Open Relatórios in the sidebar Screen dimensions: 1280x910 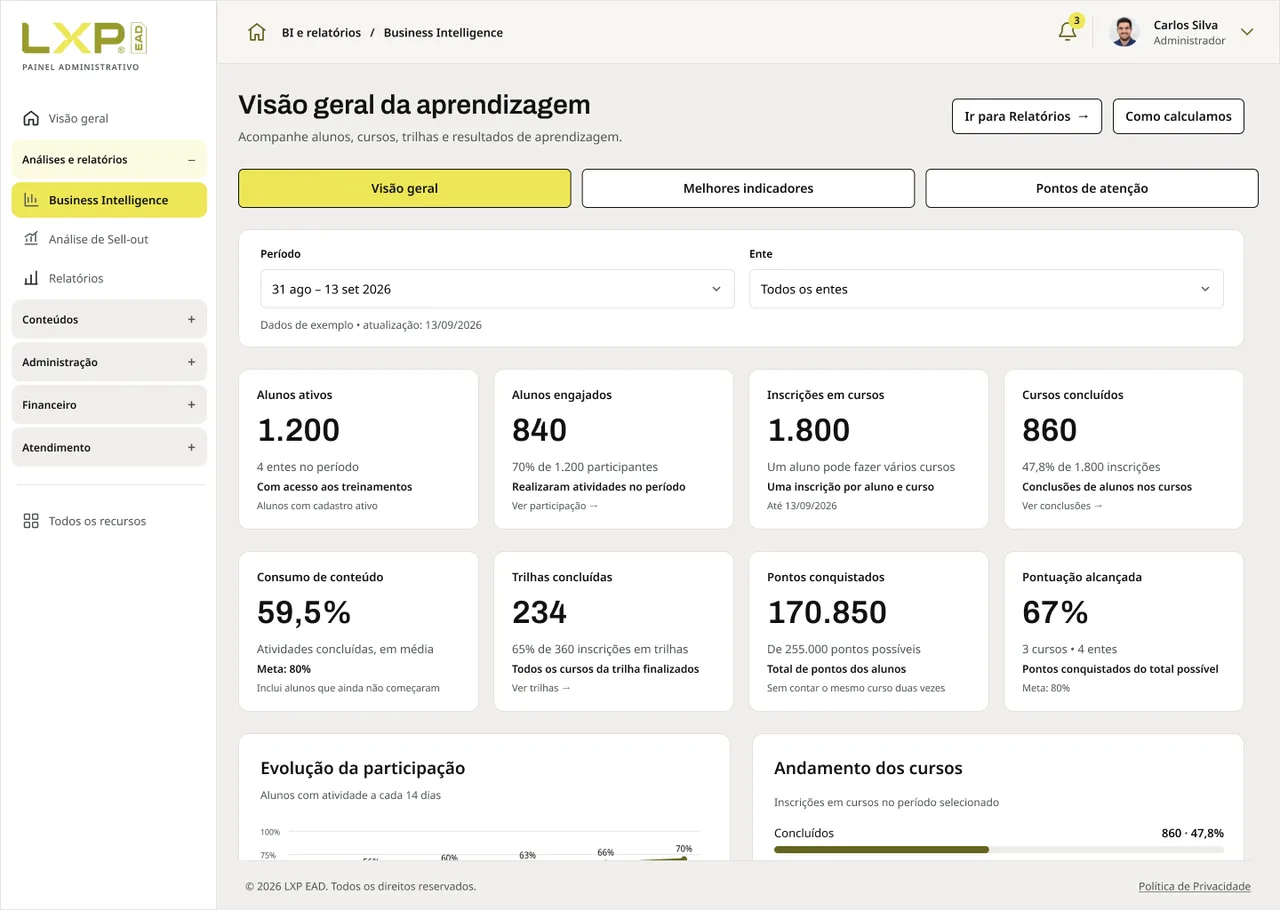[109, 278]
